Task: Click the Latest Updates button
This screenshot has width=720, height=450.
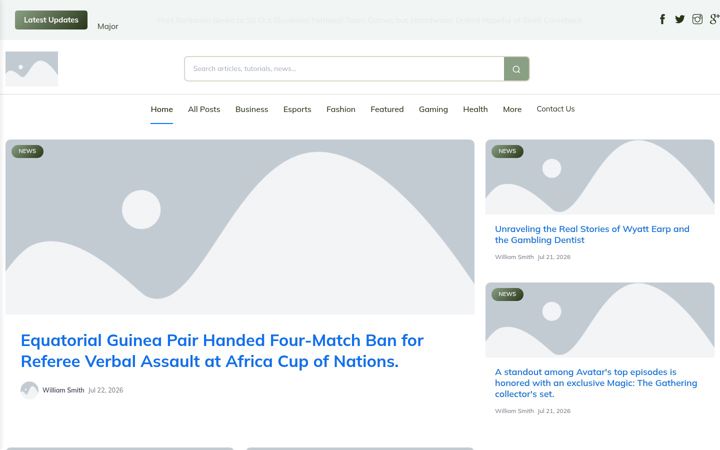Action: (51, 20)
